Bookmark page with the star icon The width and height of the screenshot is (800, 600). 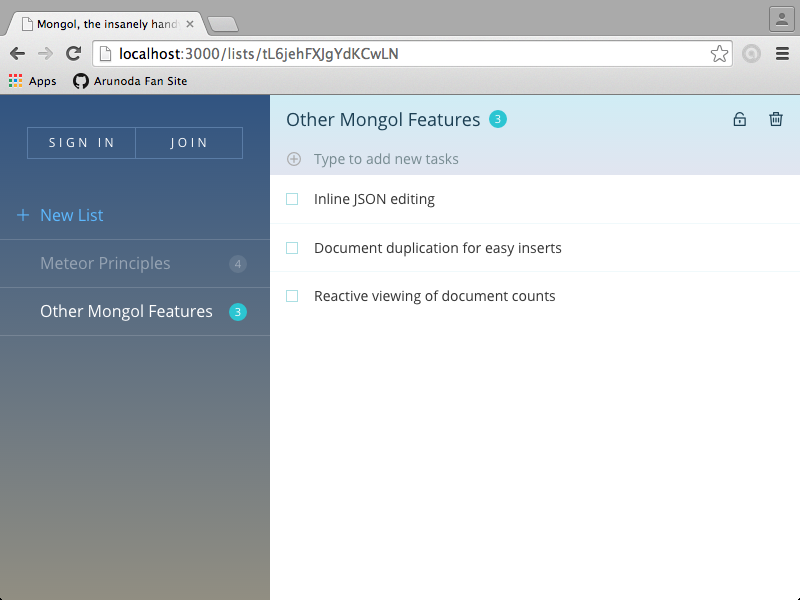[719, 54]
